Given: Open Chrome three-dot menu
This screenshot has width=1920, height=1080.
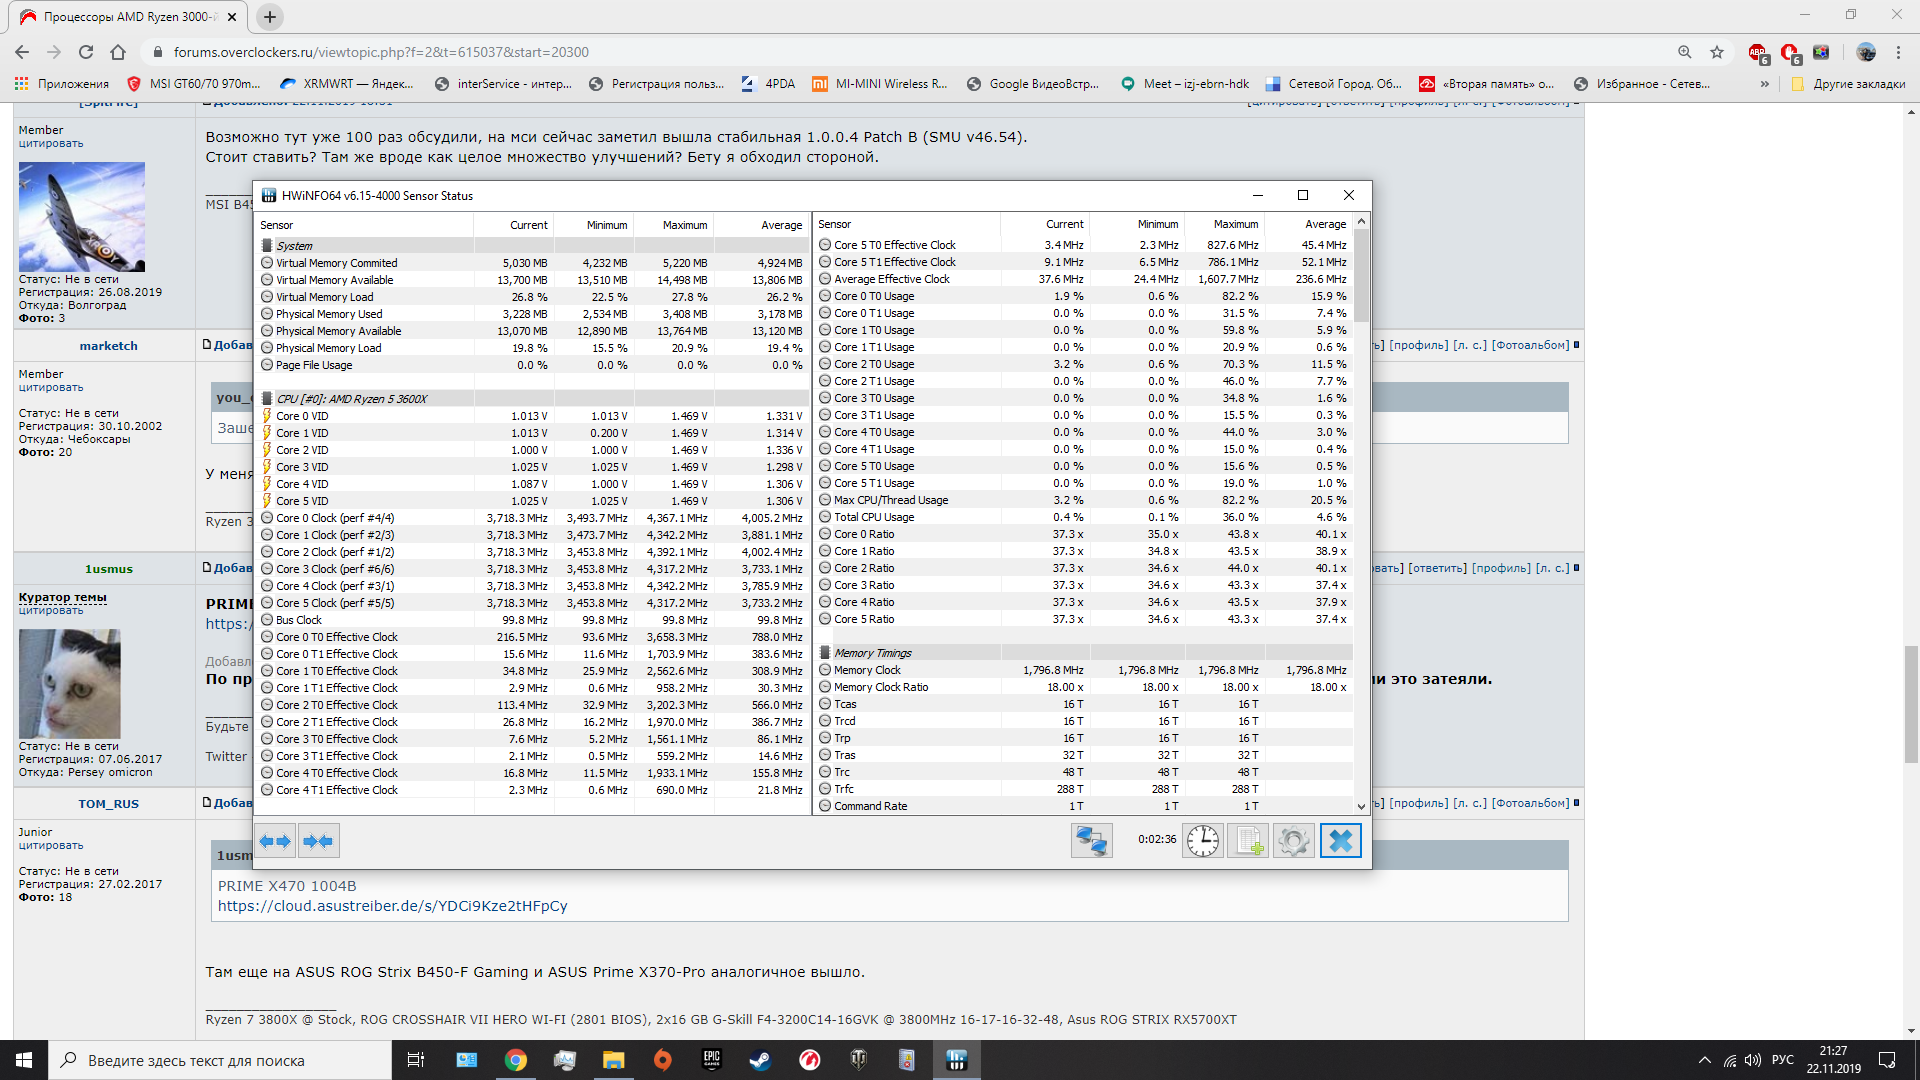Looking at the screenshot, I should tap(1899, 52).
